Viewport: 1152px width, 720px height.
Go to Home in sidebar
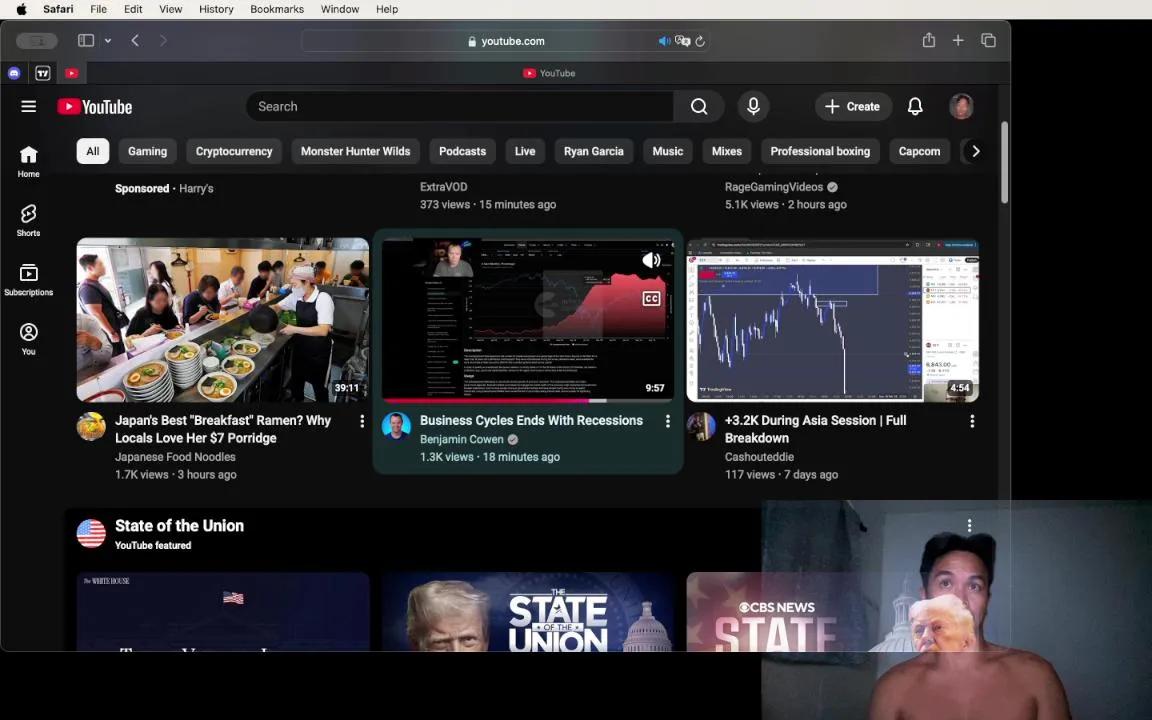tap(29, 162)
